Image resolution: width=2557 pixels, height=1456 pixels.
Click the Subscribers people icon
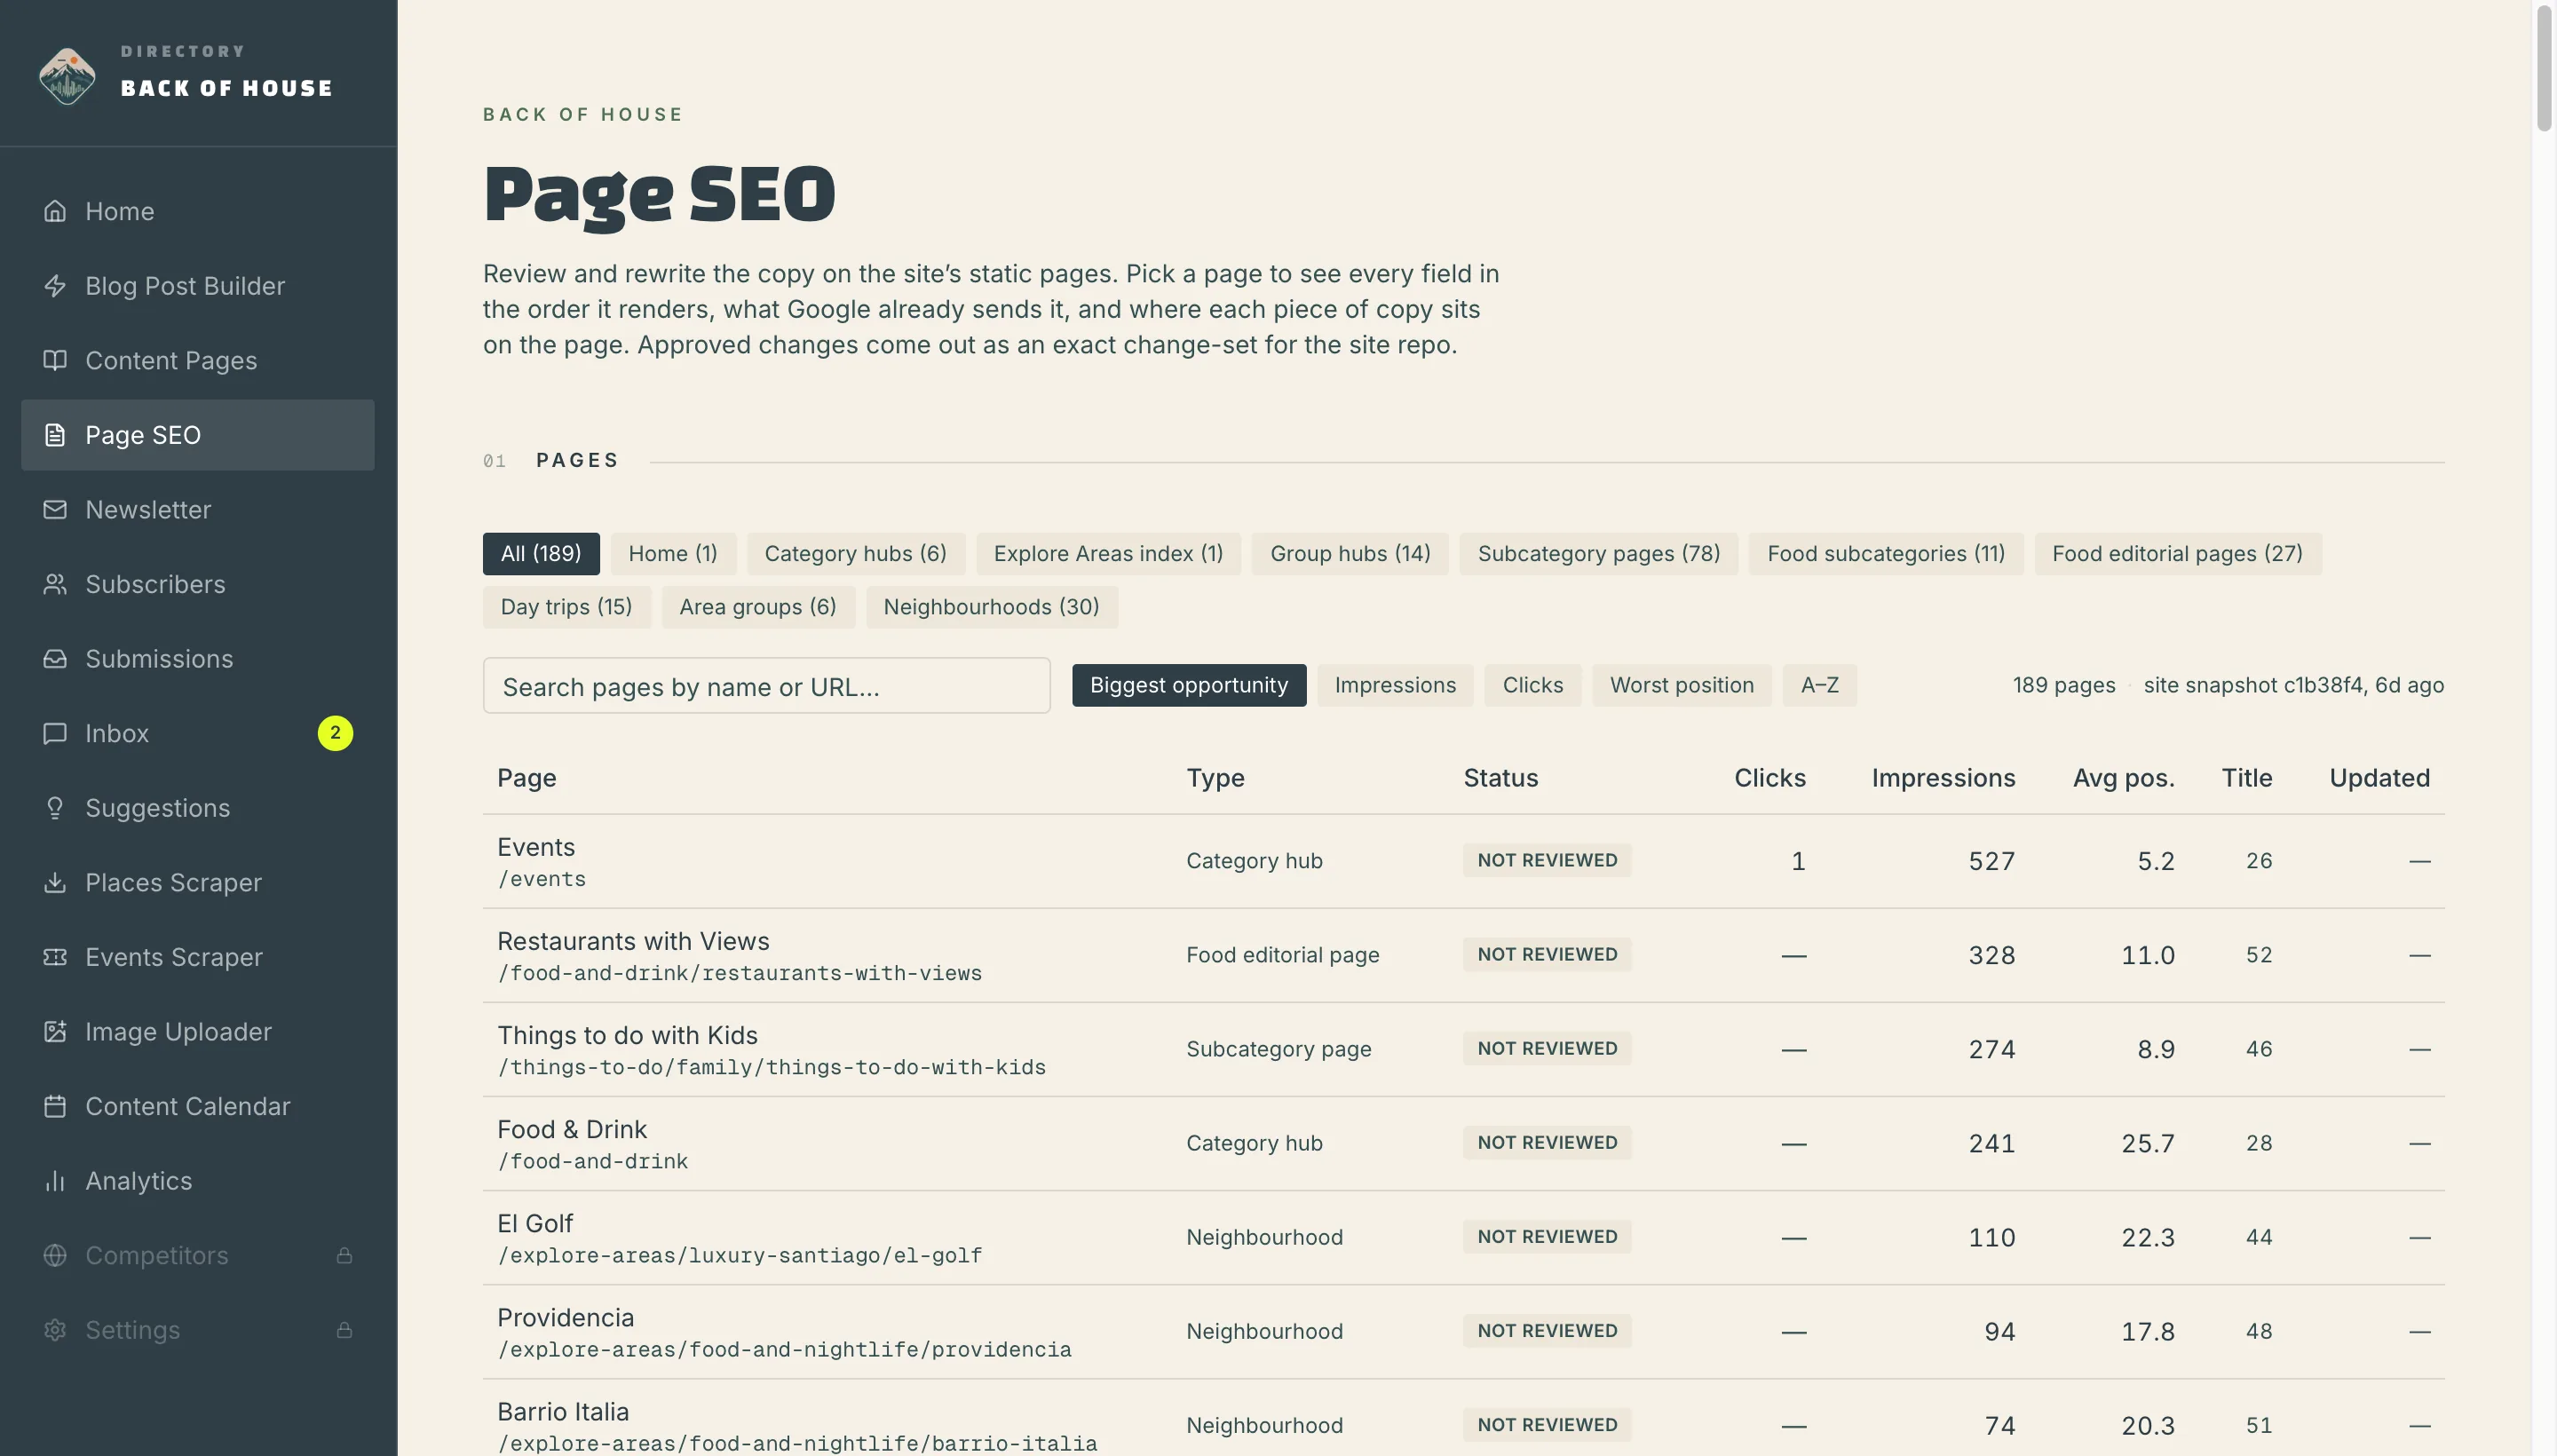(x=55, y=584)
